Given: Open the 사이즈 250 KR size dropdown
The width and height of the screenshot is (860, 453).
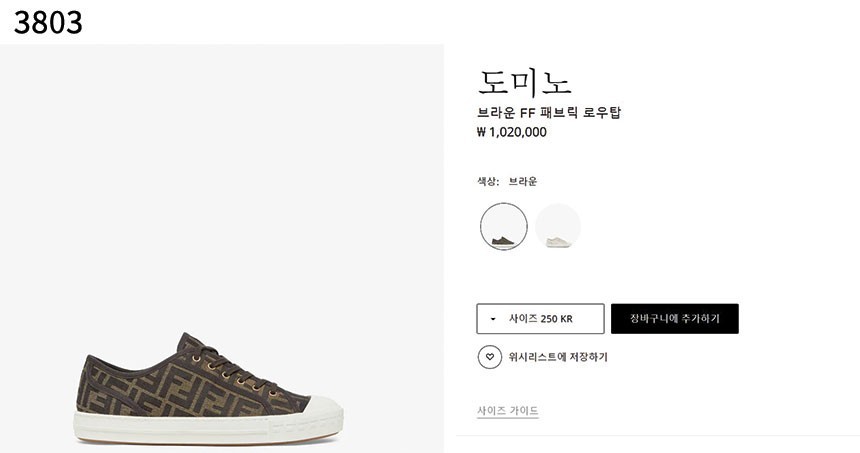Looking at the screenshot, I should pos(540,319).
